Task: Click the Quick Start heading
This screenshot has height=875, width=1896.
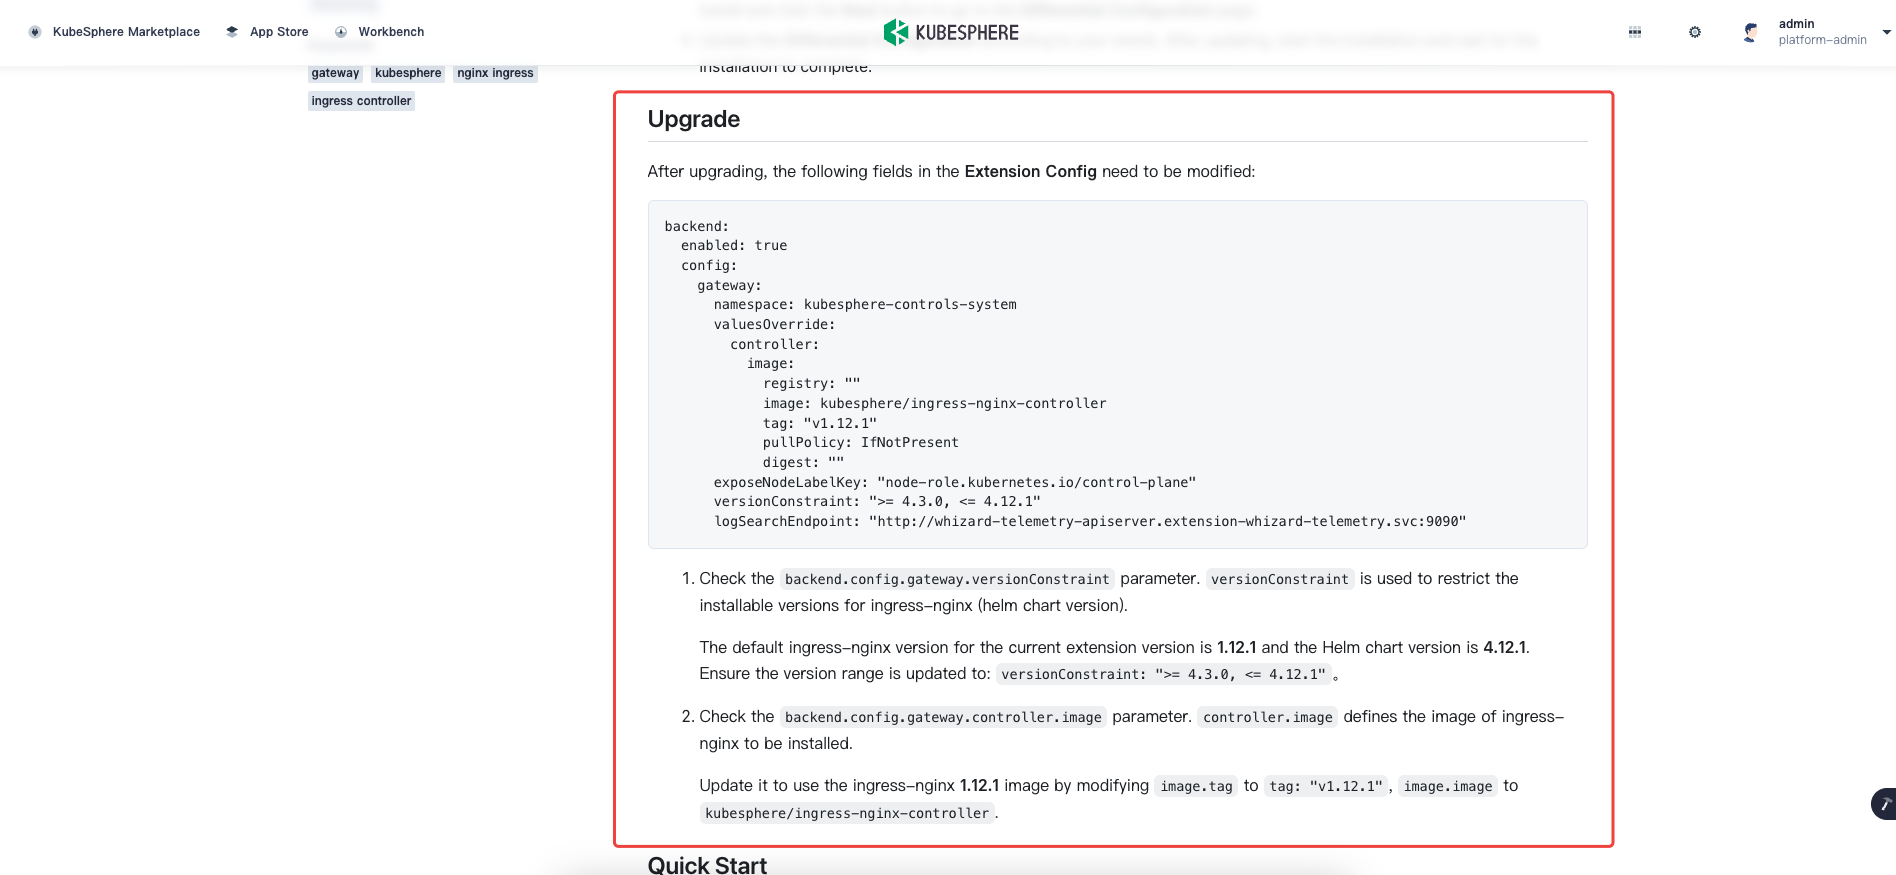Action: (x=707, y=865)
